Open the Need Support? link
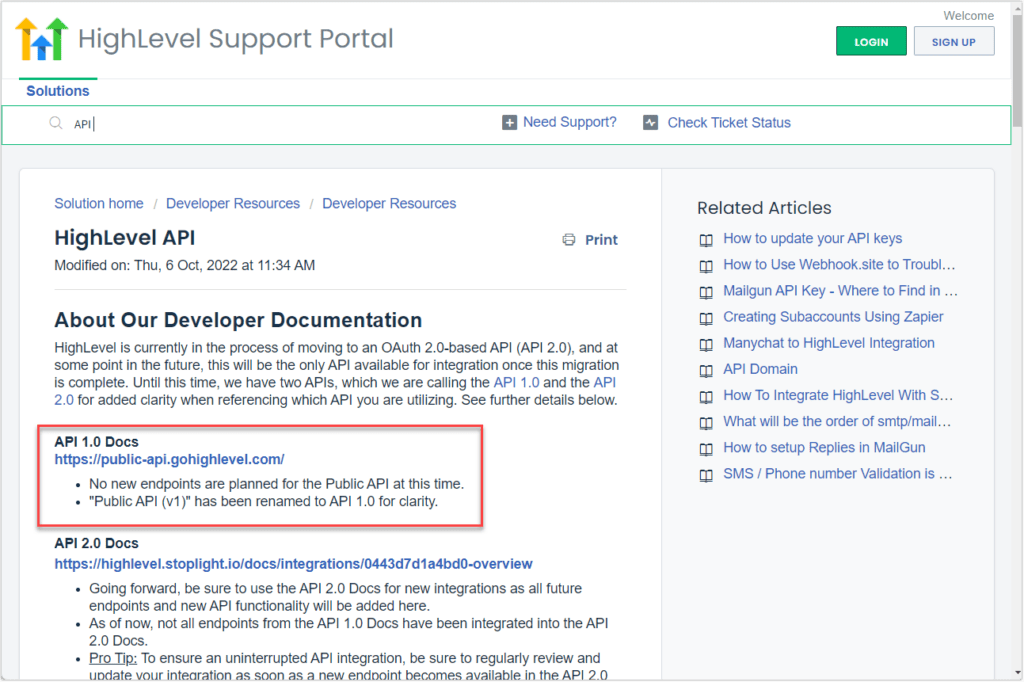This screenshot has height=682, width=1024. coord(569,122)
